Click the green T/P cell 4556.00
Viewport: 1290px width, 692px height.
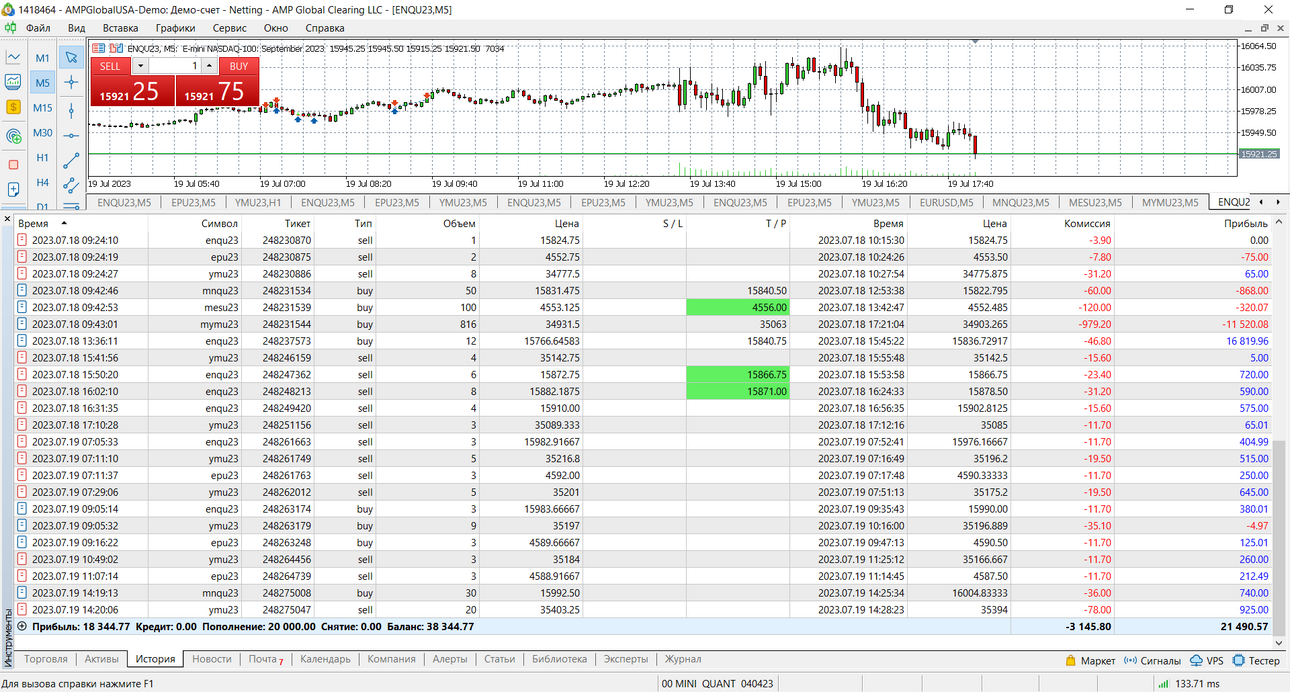pos(738,307)
